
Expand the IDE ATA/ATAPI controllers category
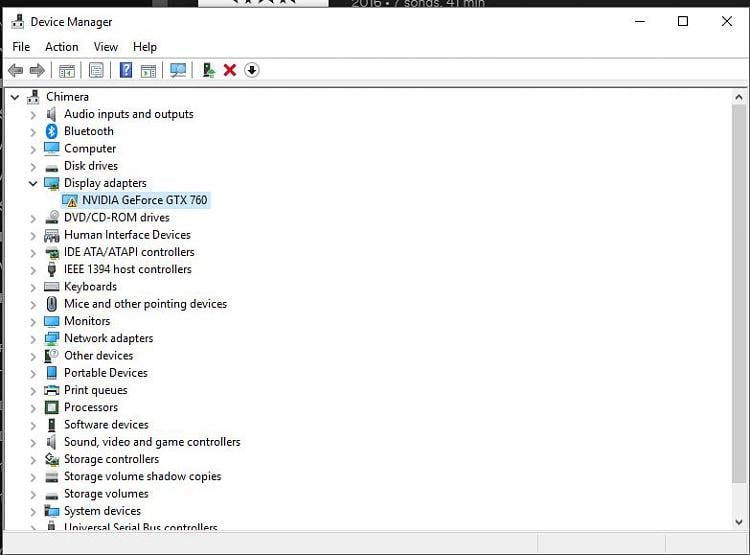33,253
